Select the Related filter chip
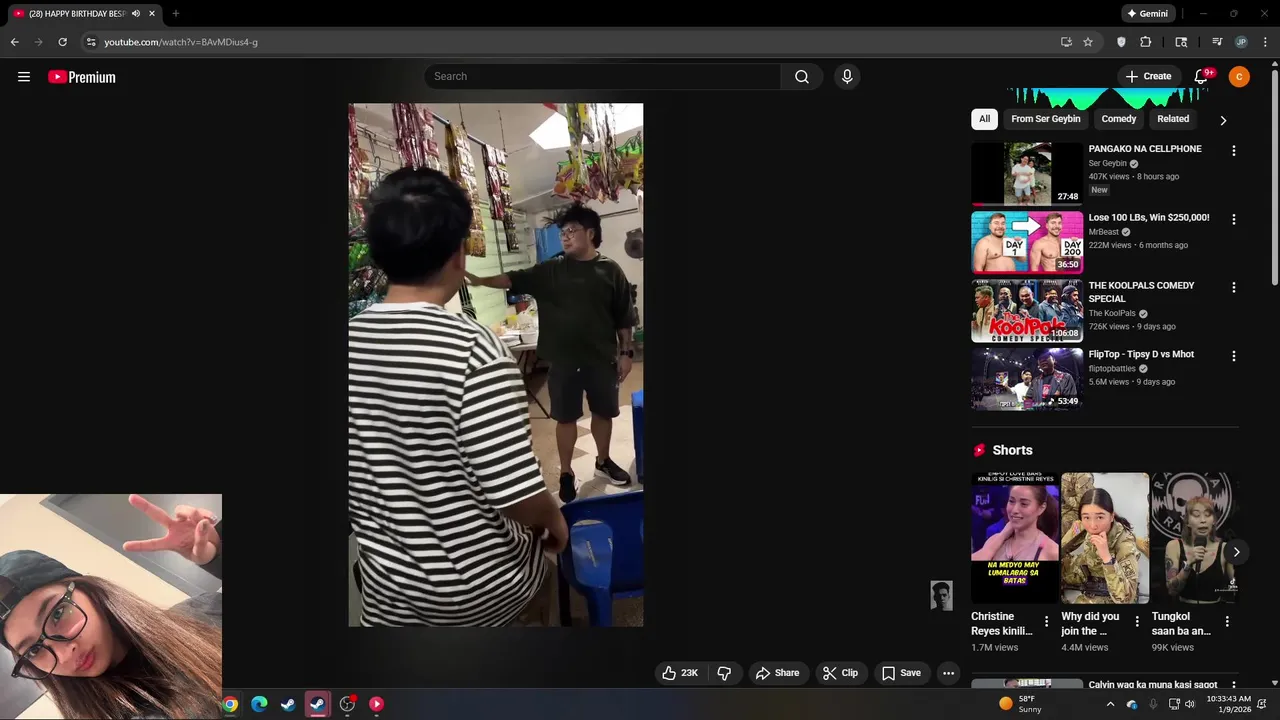Screen dimensions: 1280x720 click(1173, 119)
